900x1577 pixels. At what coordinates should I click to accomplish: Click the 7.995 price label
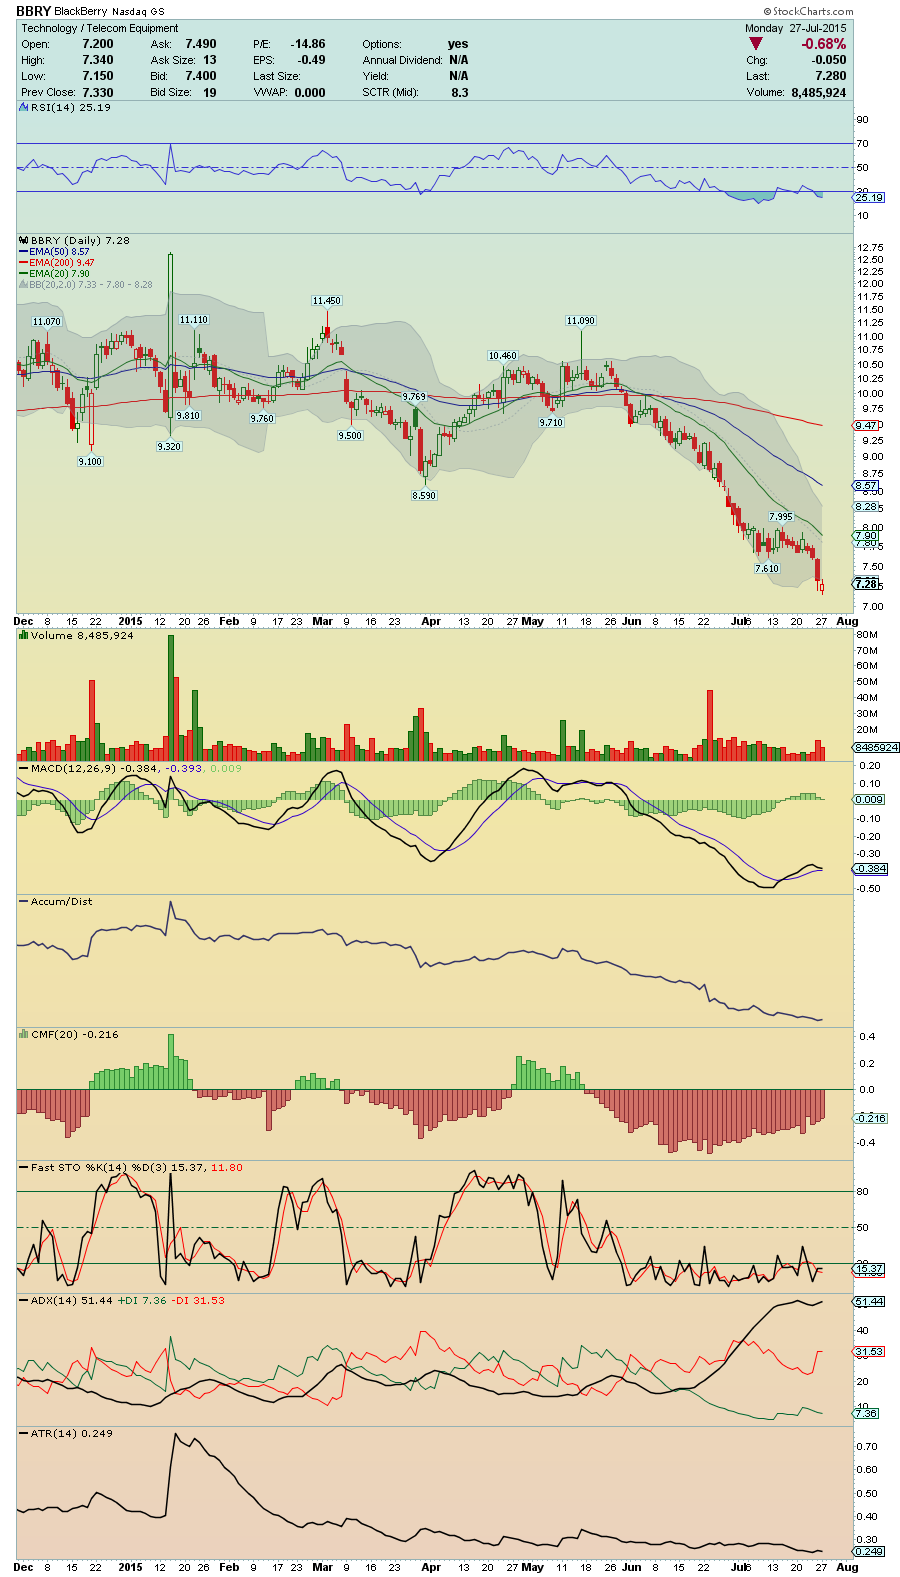click(780, 516)
